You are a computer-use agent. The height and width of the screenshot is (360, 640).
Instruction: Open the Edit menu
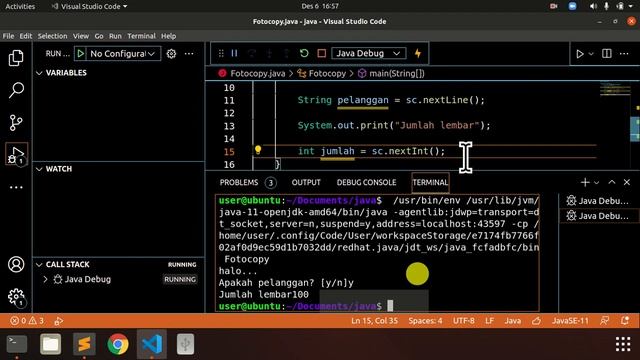(x=26, y=36)
